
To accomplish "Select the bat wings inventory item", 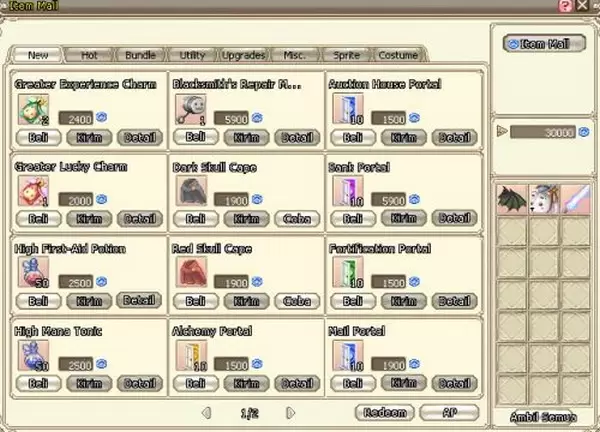I will coord(512,199).
